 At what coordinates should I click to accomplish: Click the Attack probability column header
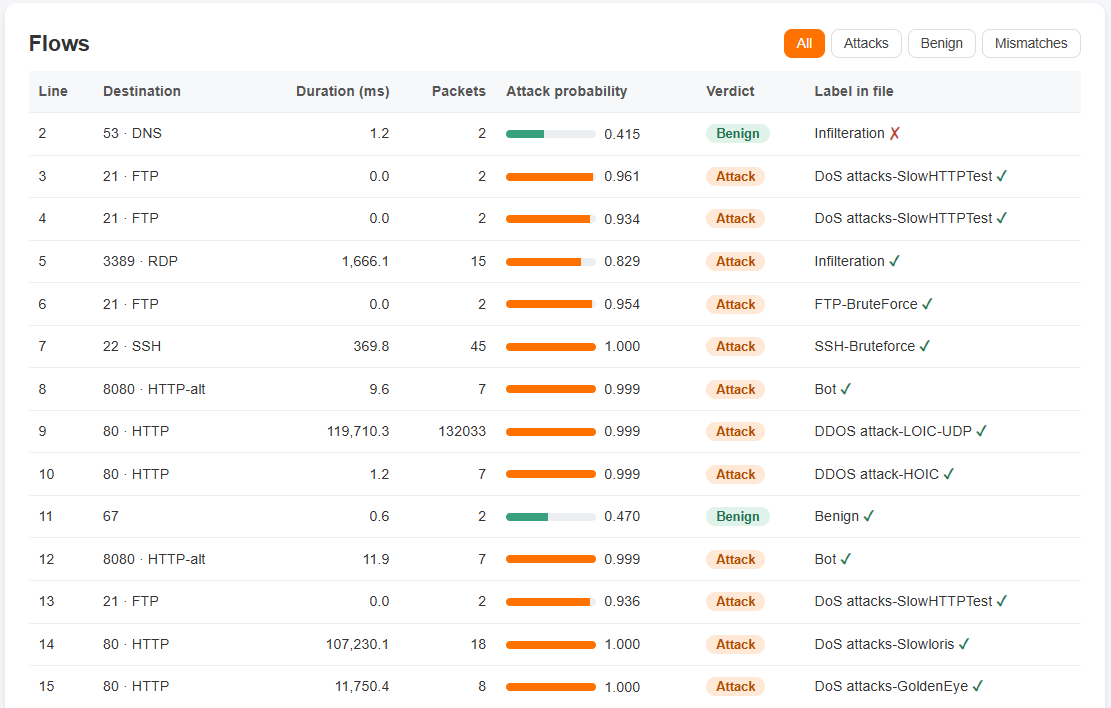tap(566, 91)
